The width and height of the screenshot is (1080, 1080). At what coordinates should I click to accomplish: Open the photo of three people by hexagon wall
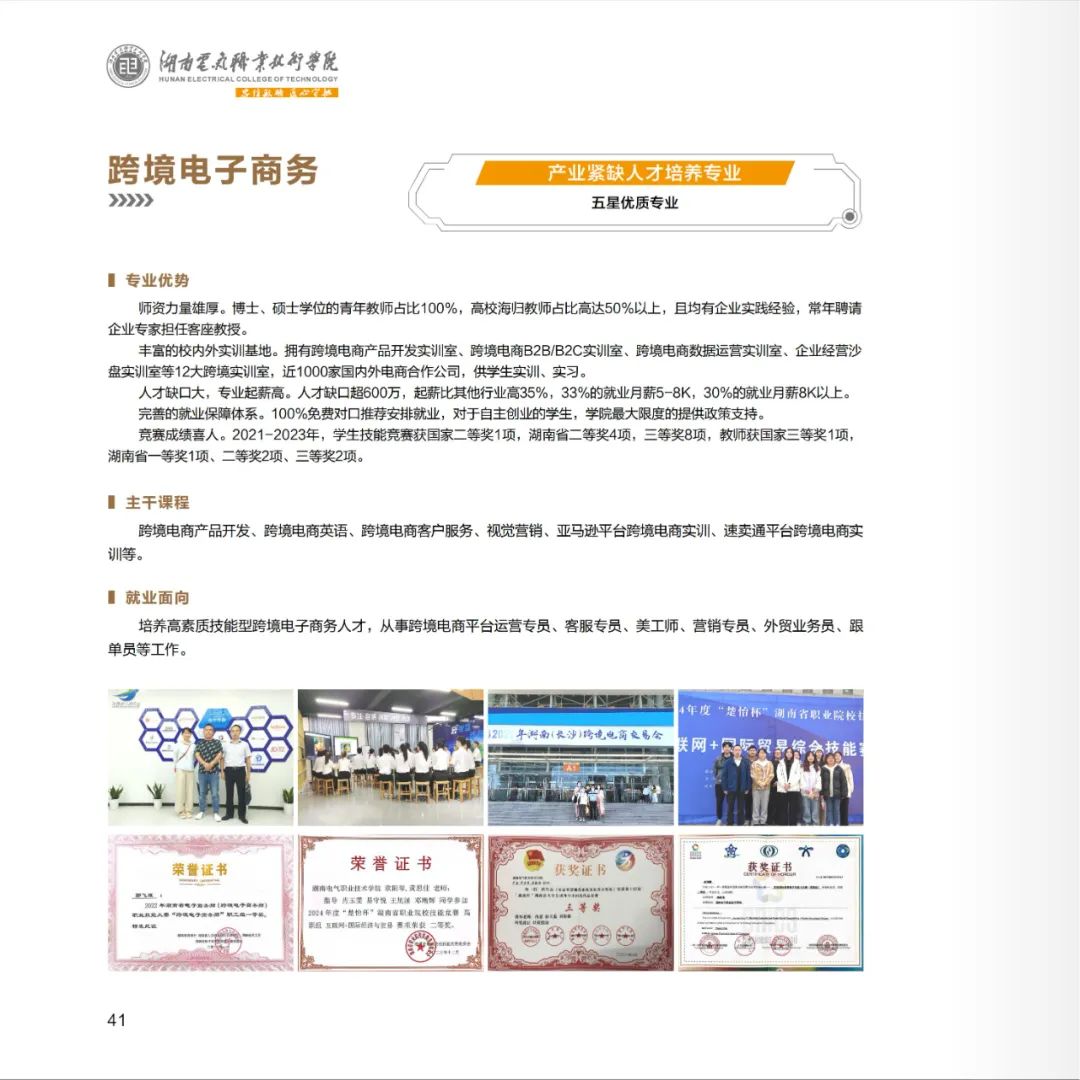(201, 757)
